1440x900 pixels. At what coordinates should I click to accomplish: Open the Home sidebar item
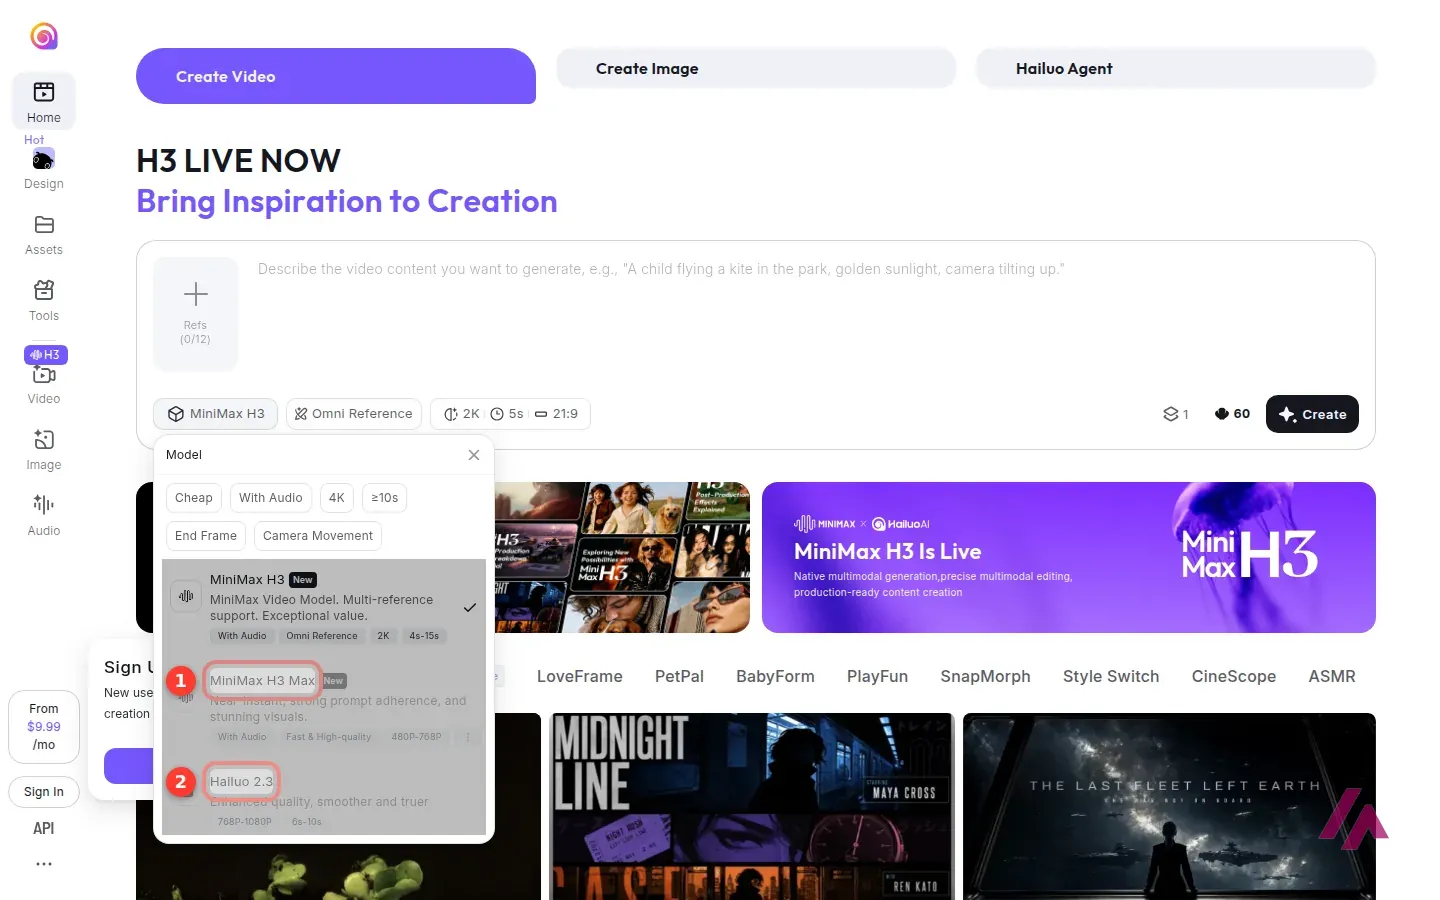44,101
